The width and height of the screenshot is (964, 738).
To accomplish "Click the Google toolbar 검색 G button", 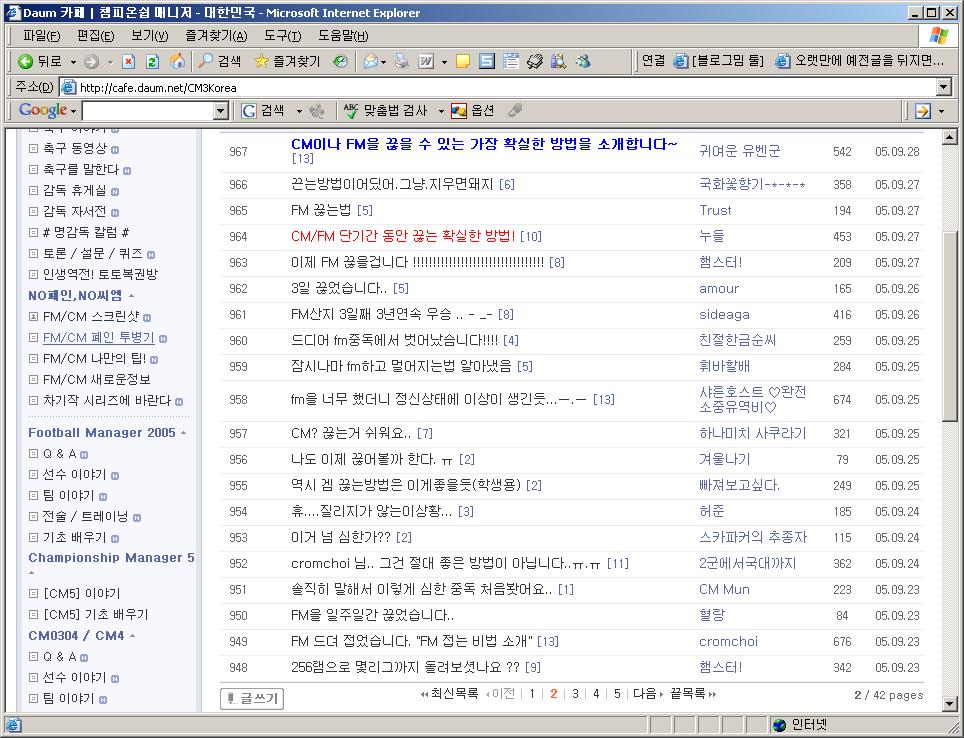I will click(263, 111).
